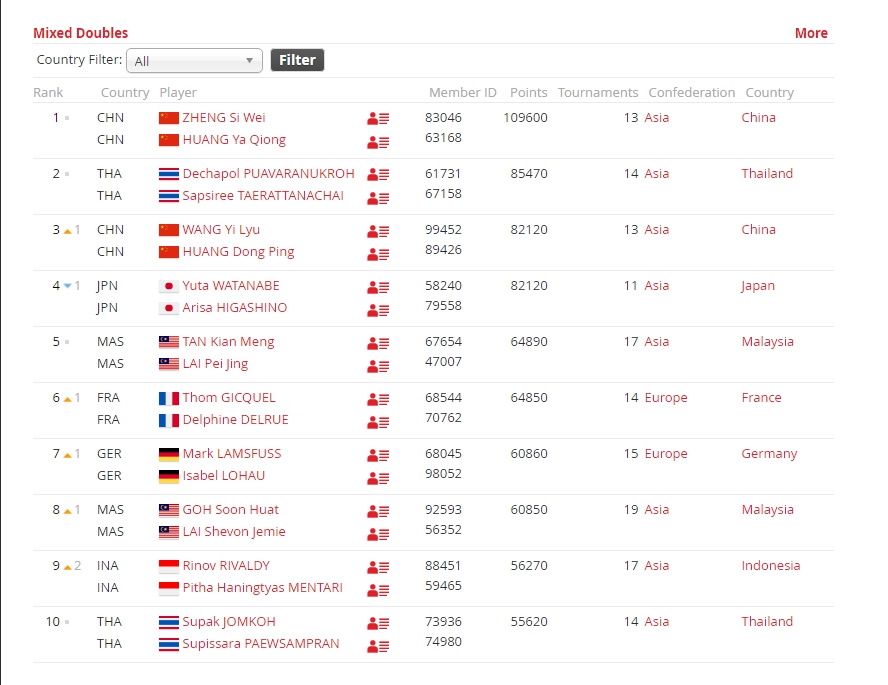Open Arisa HIGASHINO player profile
Screen dimensions: 888x685
(234, 308)
